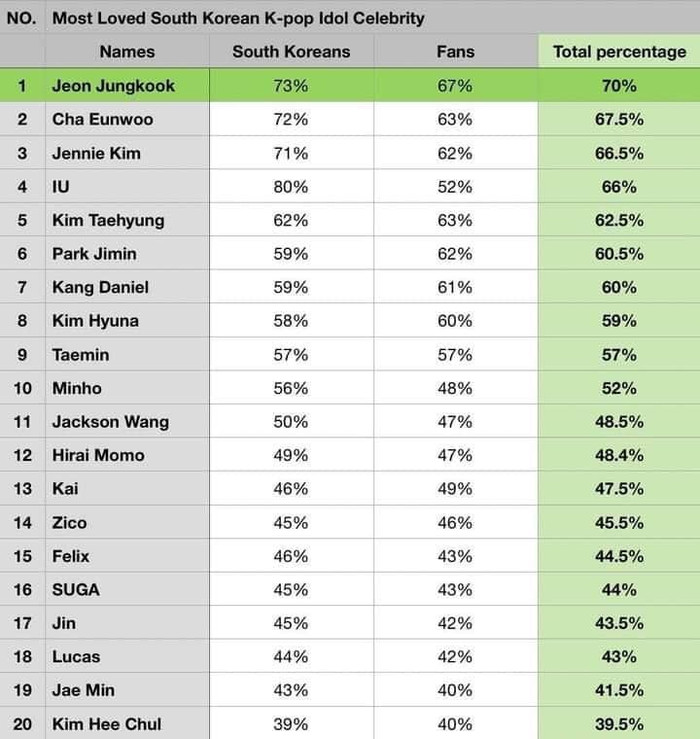The height and width of the screenshot is (739, 700).
Task: Click Kang Daniel's 61% Fans cell
Action: (x=455, y=287)
